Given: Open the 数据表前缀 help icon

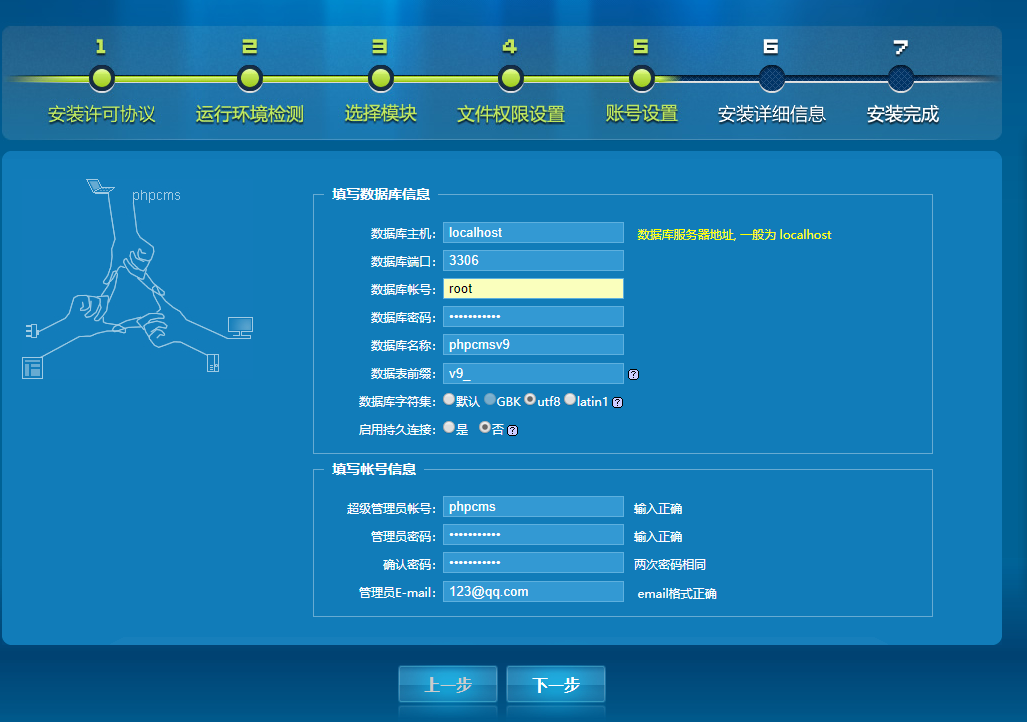Looking at the screenshot, I should click(x=631, y=373).
